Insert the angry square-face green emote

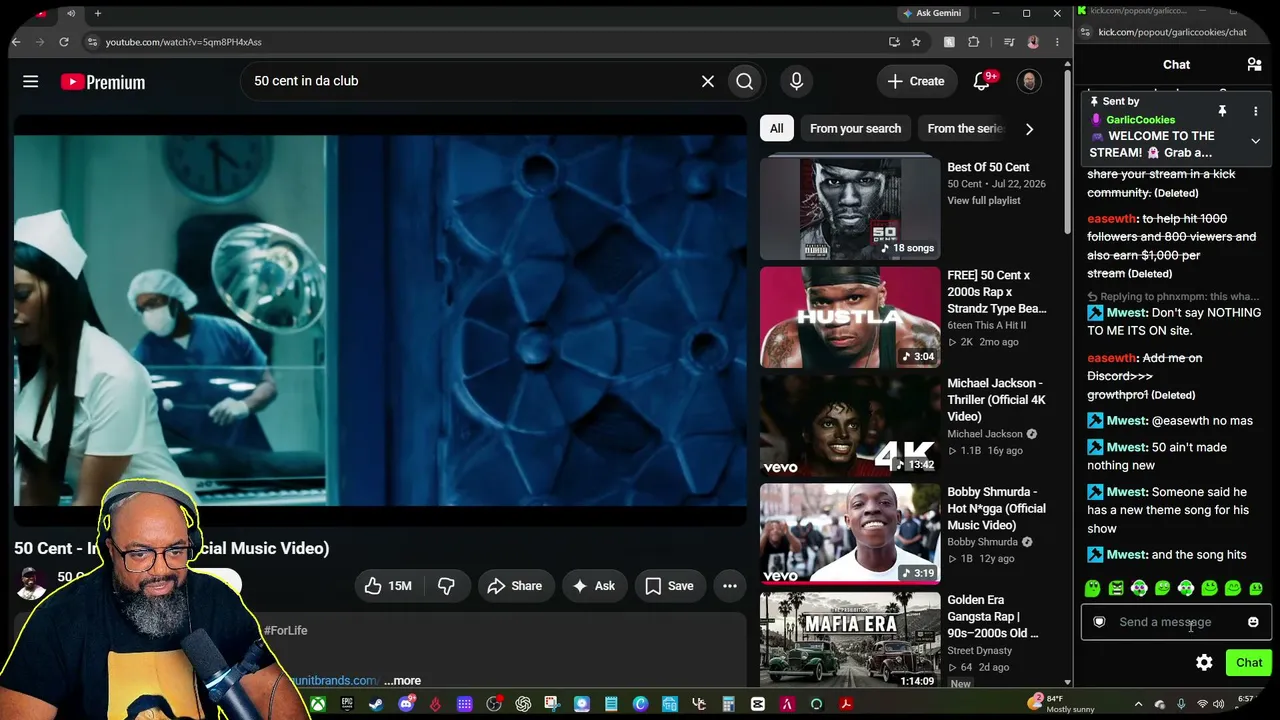[x=1116, y=589]
